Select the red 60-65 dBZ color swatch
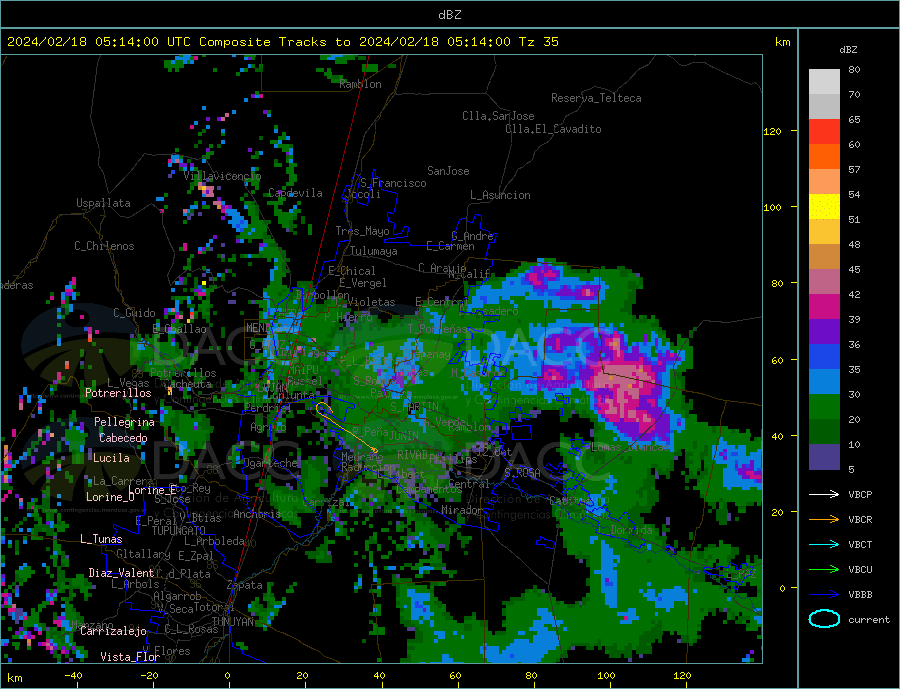This screenshot has height=689, width=900. pos(824,131)
